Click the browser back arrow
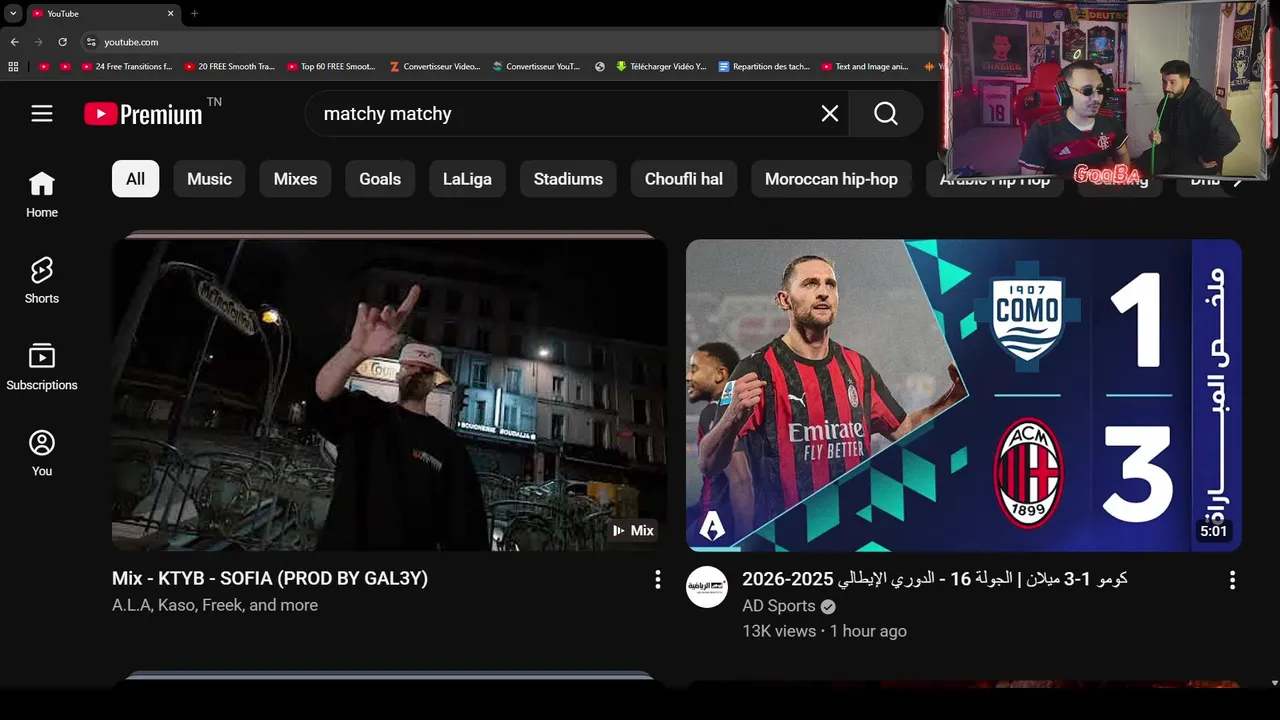 point(14,42)
